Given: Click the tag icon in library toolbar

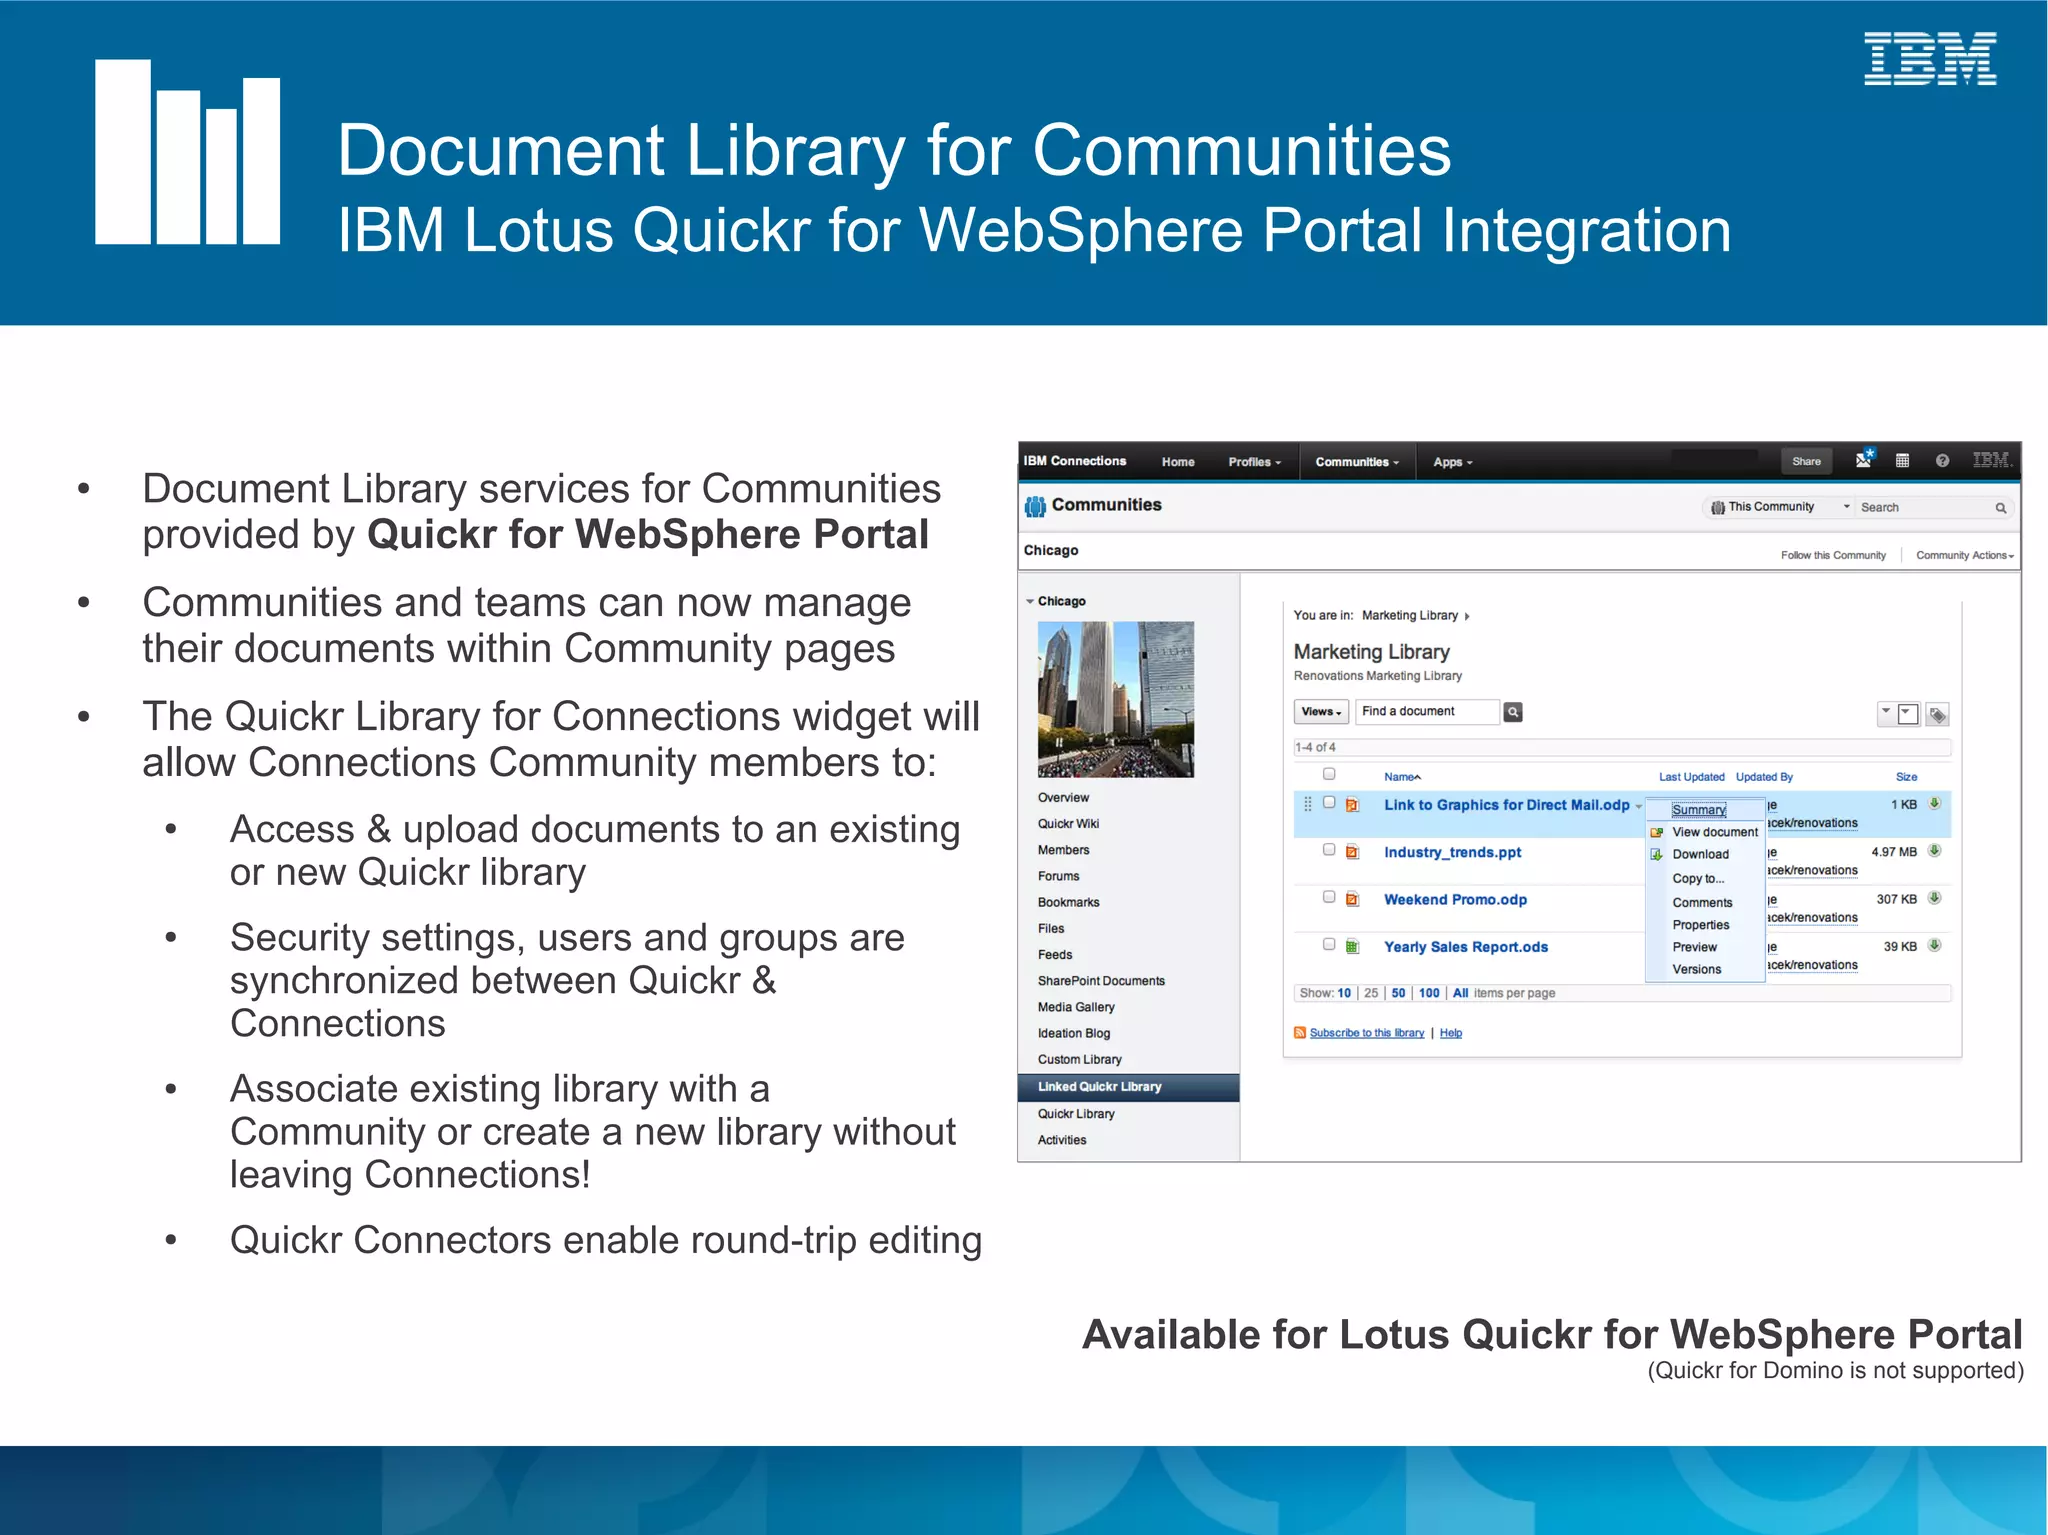Looking at the screenshot, I should coord(1937,715).
